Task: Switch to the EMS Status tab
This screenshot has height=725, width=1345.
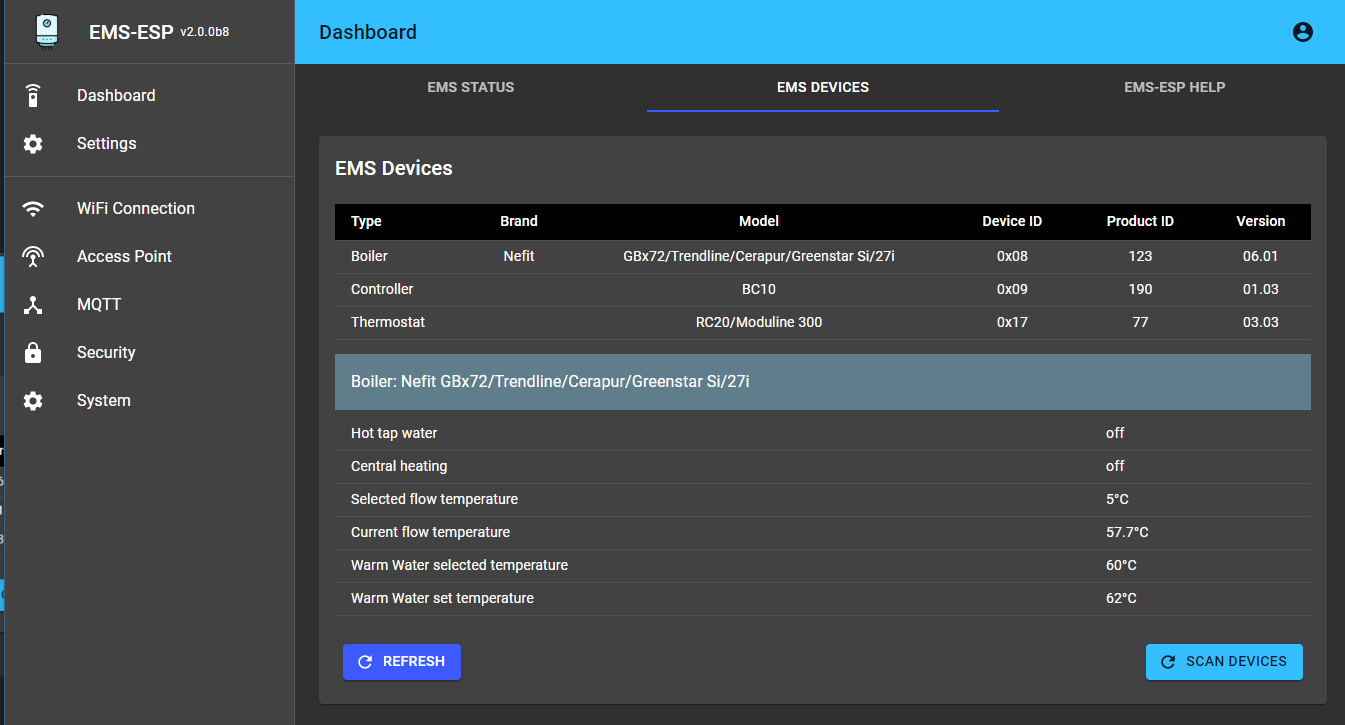Action: click(470, 87)
